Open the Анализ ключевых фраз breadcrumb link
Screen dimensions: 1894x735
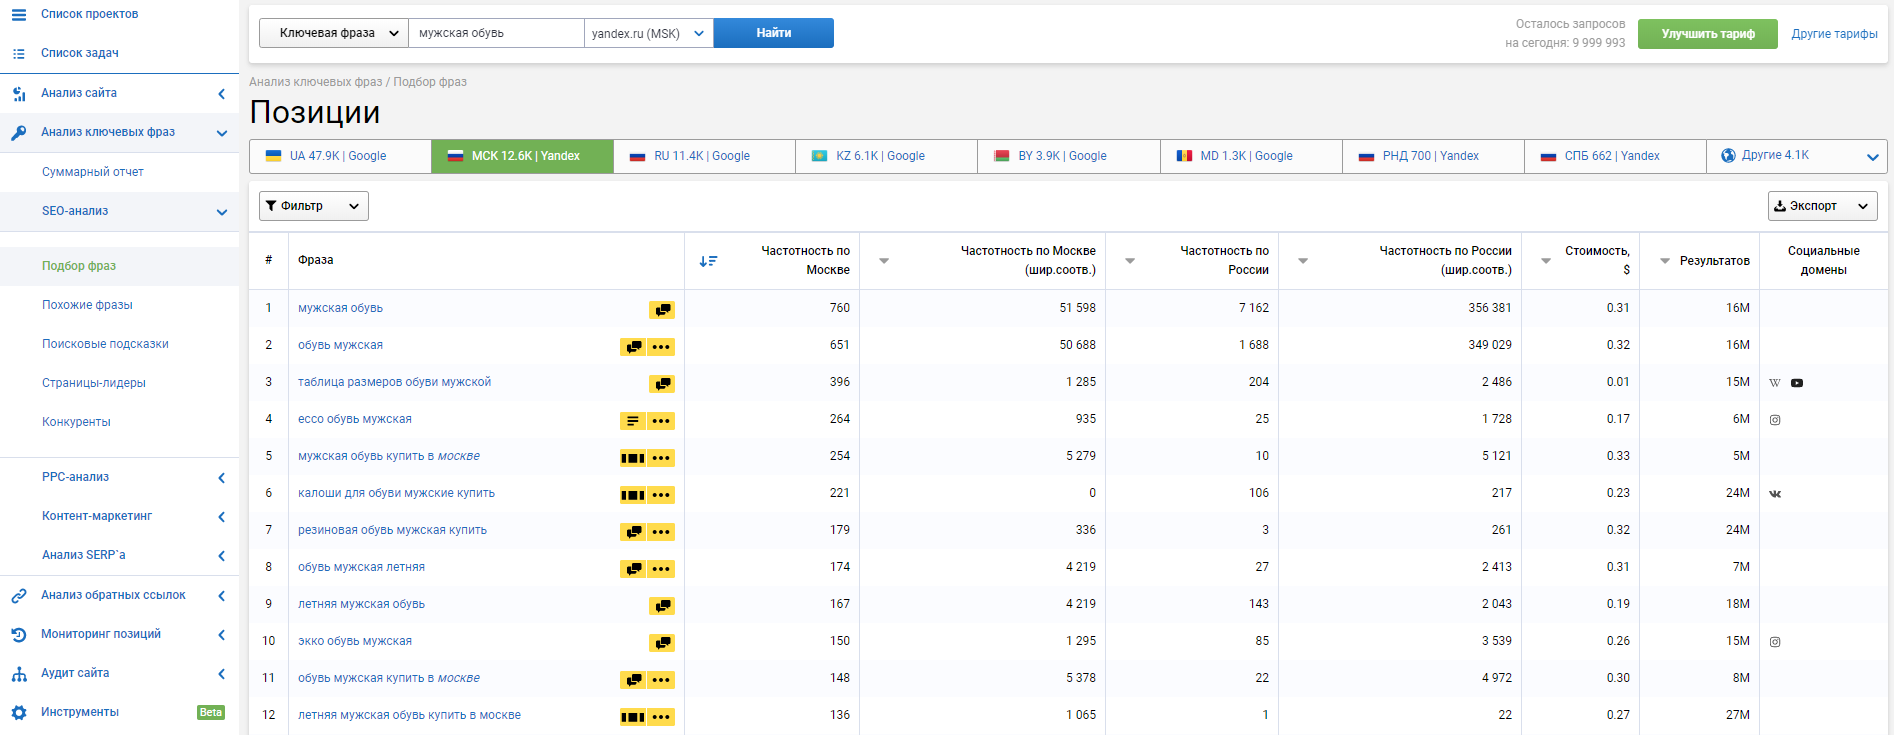(x=316, y=82)
